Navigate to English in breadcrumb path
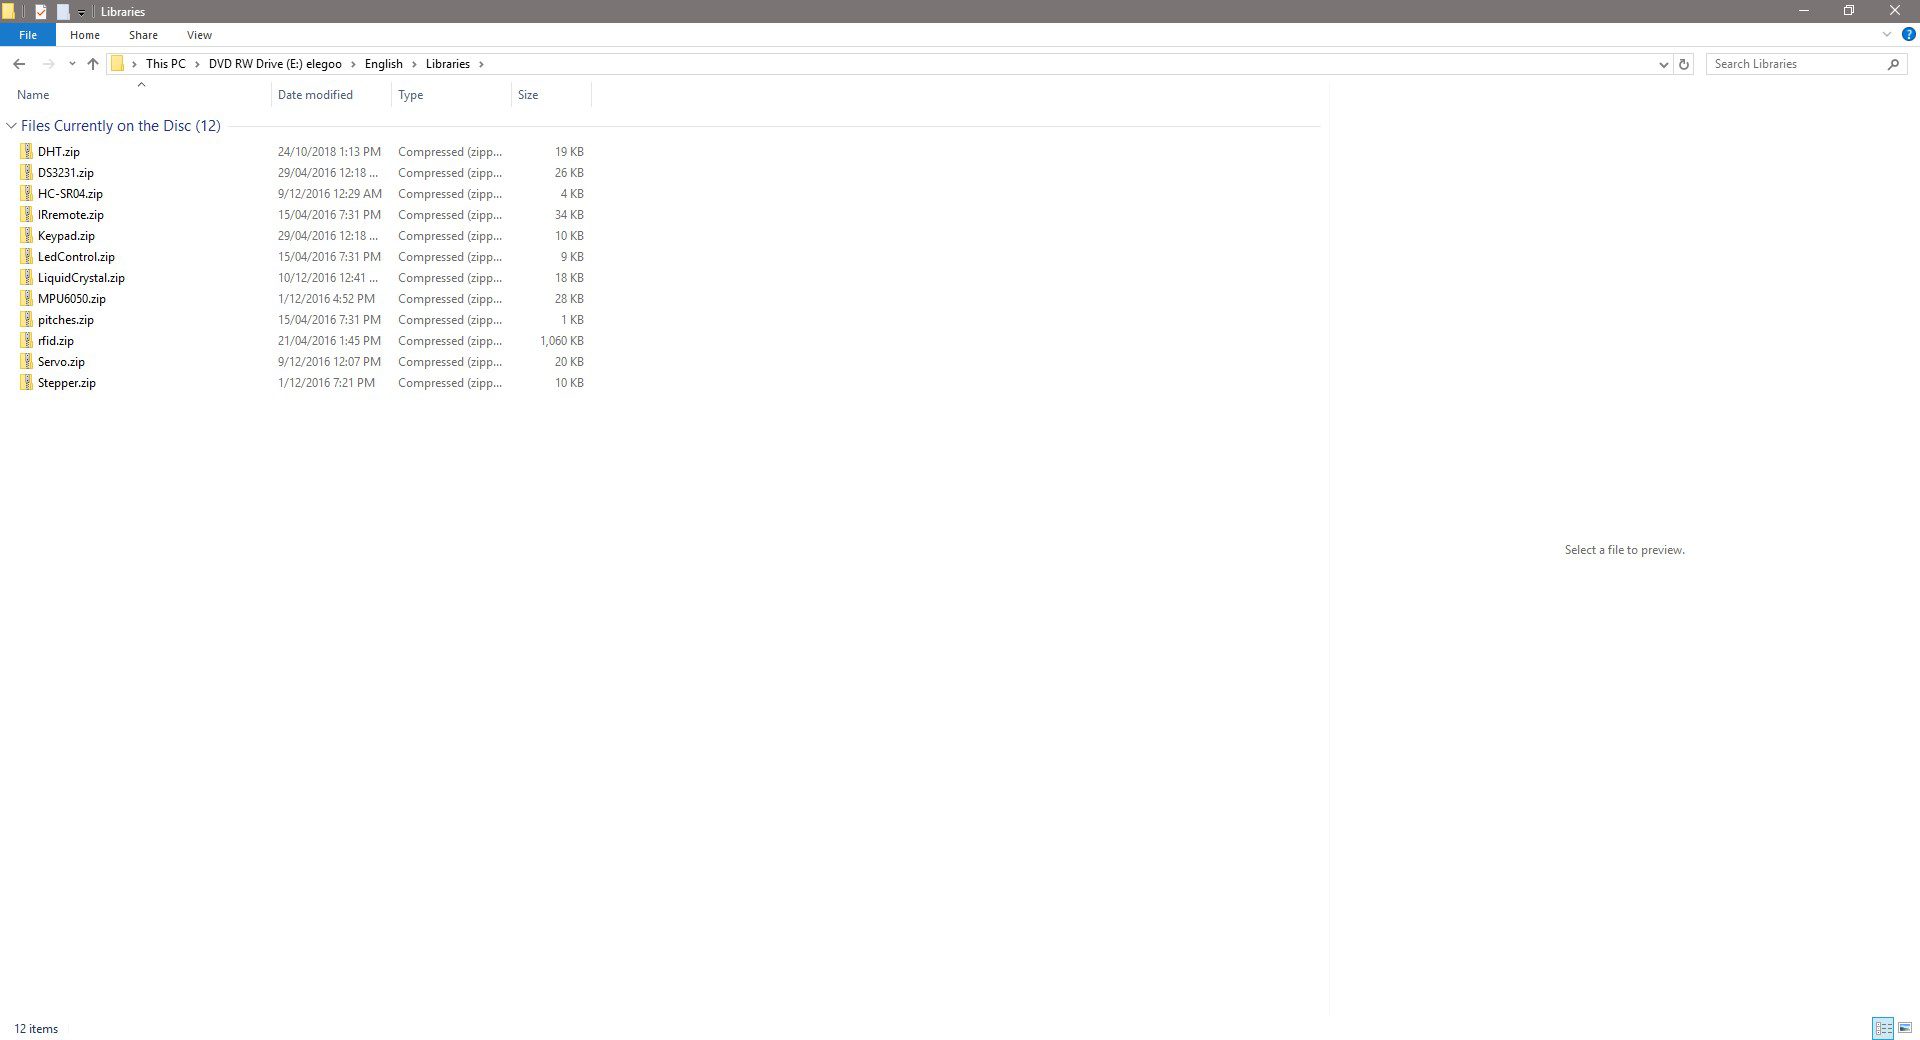The width and height of the screenshot is (1920, 1040). click(383, 64)
